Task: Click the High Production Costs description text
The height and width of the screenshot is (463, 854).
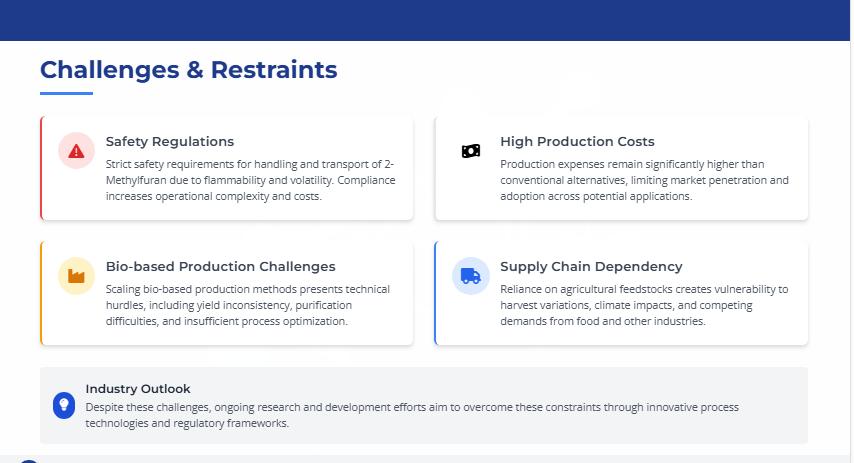Action: (644, 180)
